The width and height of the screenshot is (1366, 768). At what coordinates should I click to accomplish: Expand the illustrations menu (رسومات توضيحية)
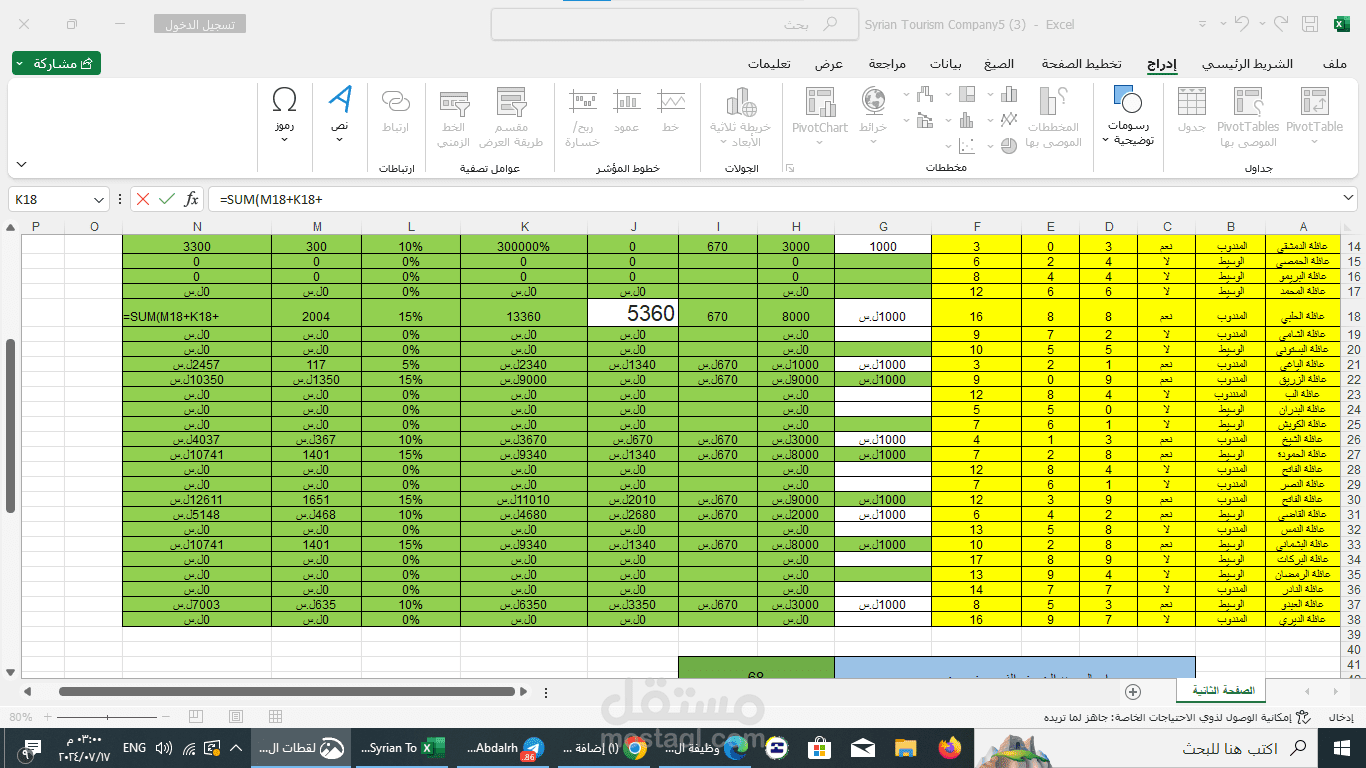[x=1129, y=117]
